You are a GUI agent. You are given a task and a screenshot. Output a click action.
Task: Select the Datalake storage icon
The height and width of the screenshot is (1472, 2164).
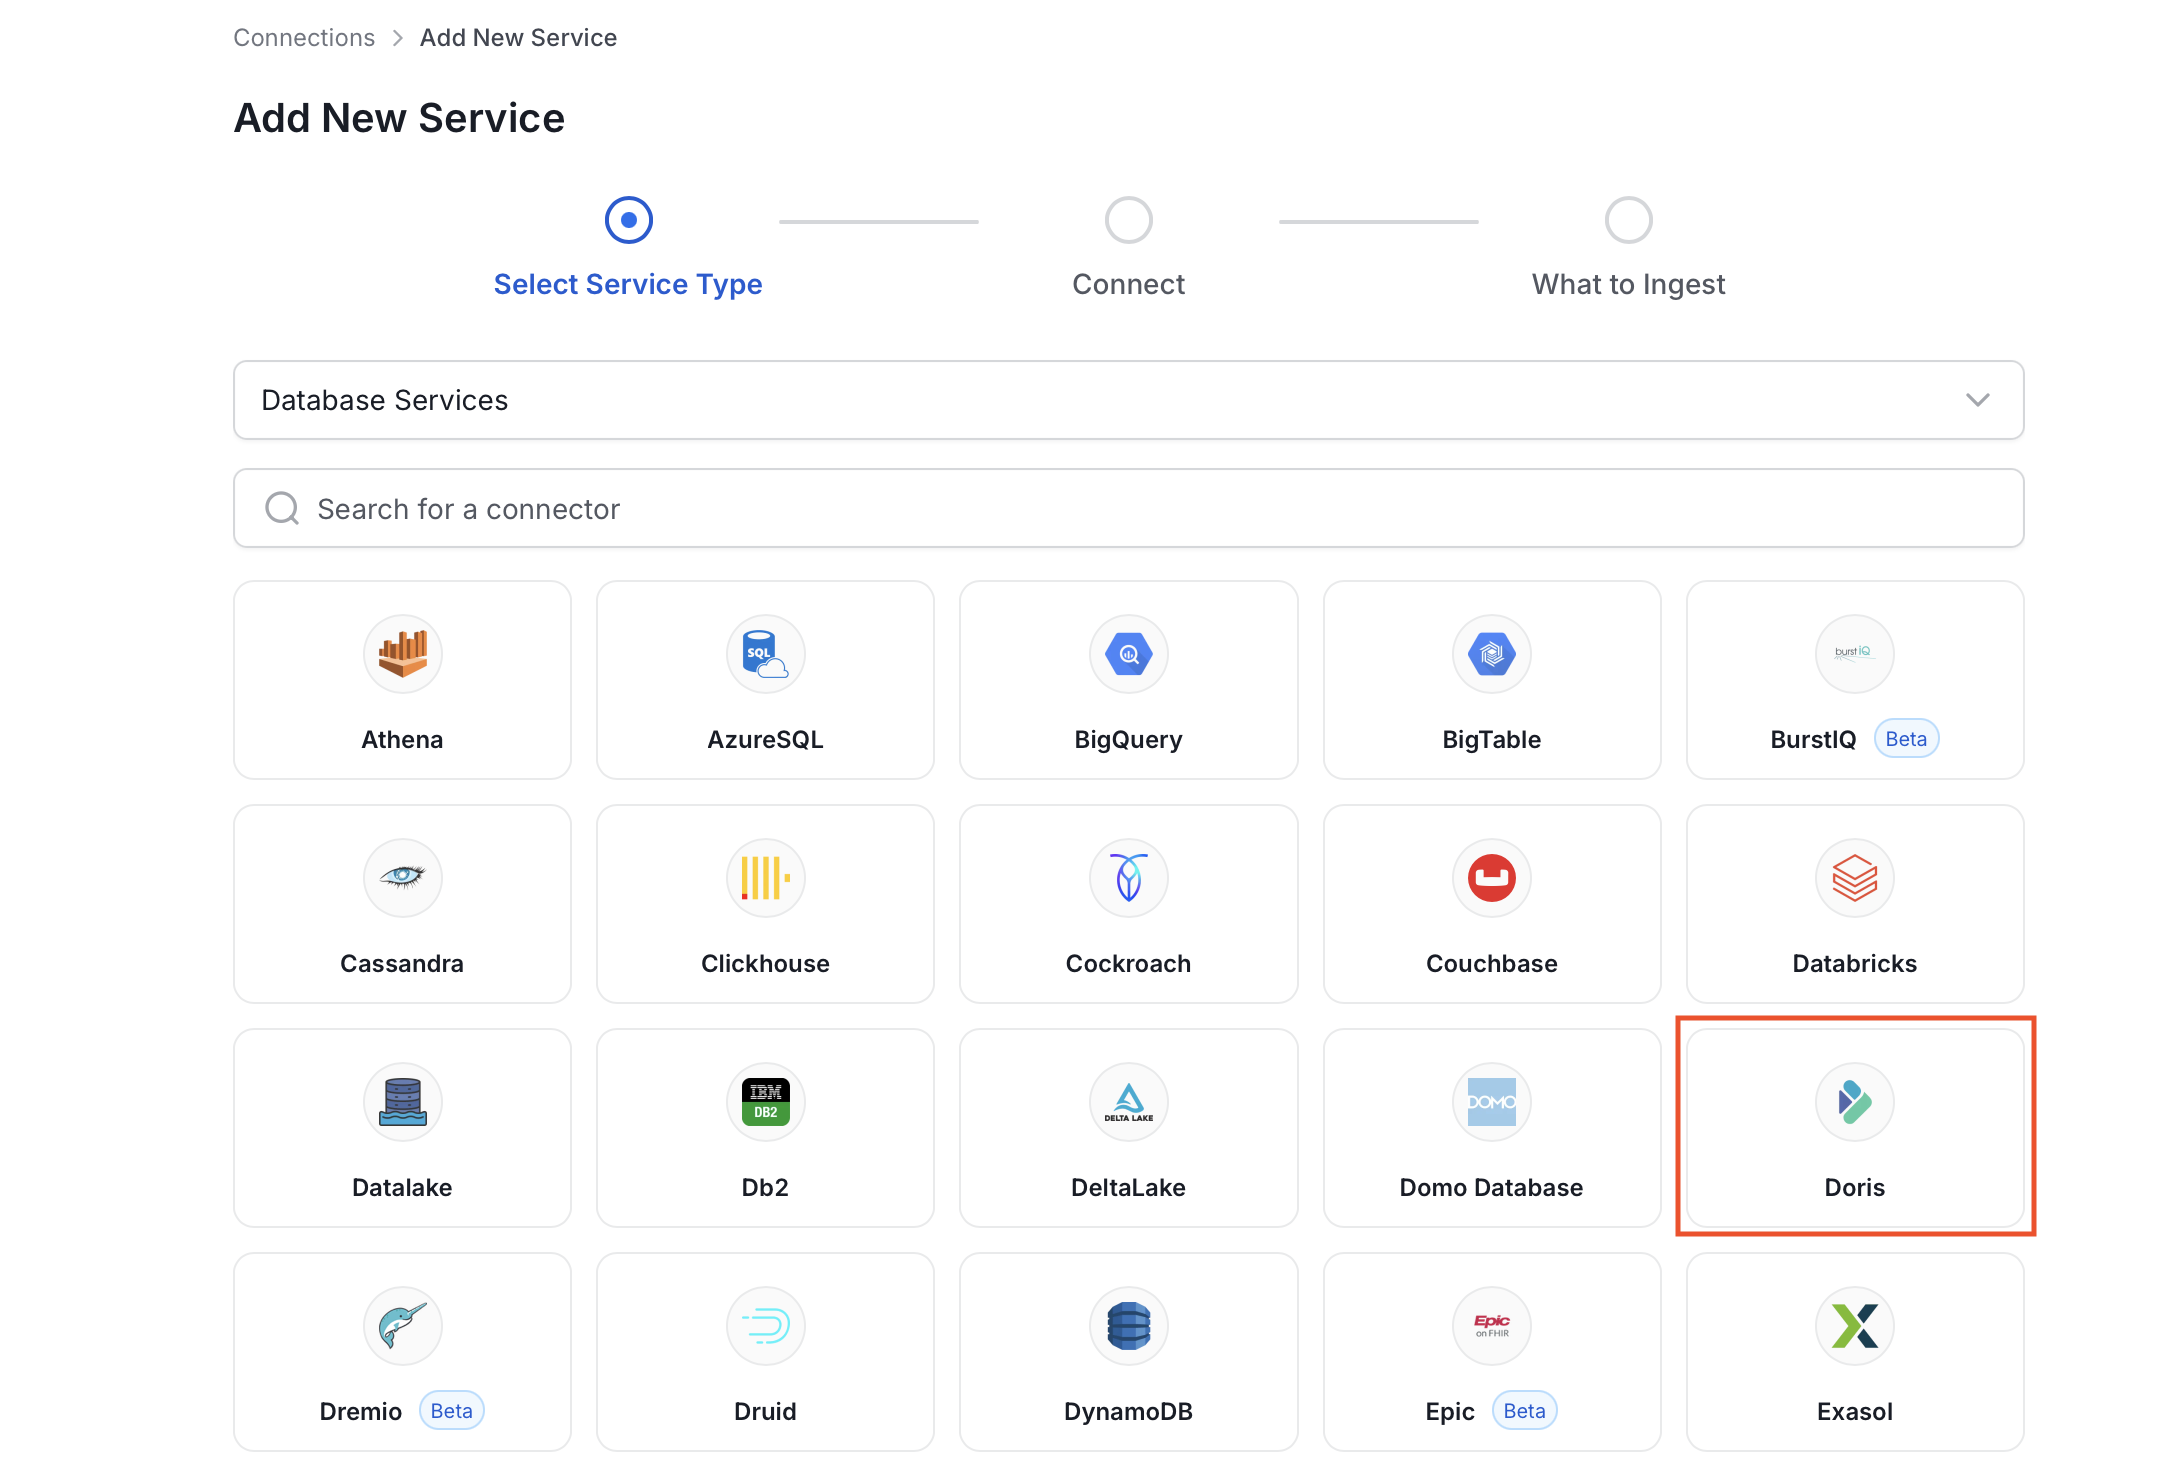coord(402,1102)
